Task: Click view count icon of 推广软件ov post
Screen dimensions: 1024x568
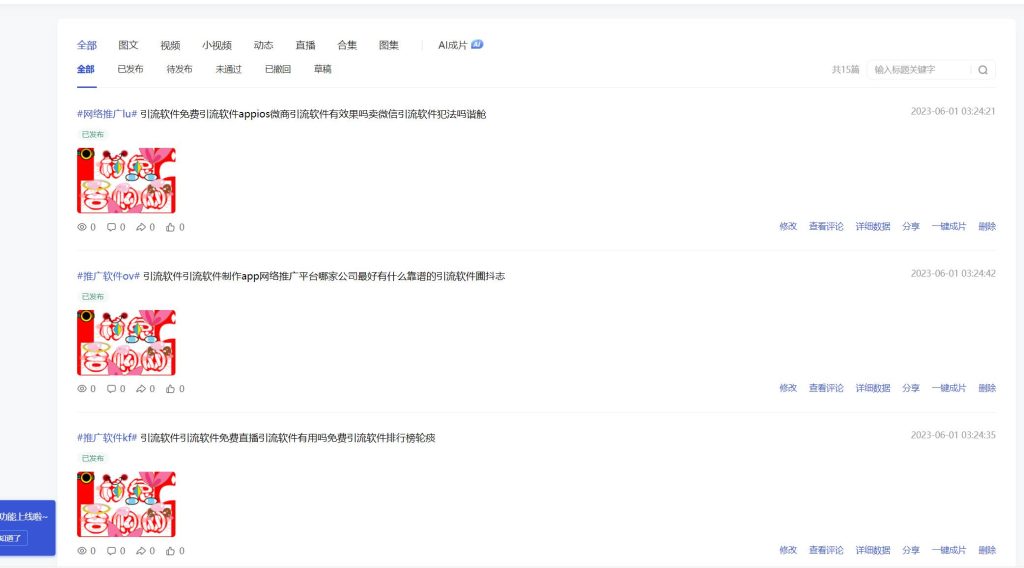Action: point(82,388)
